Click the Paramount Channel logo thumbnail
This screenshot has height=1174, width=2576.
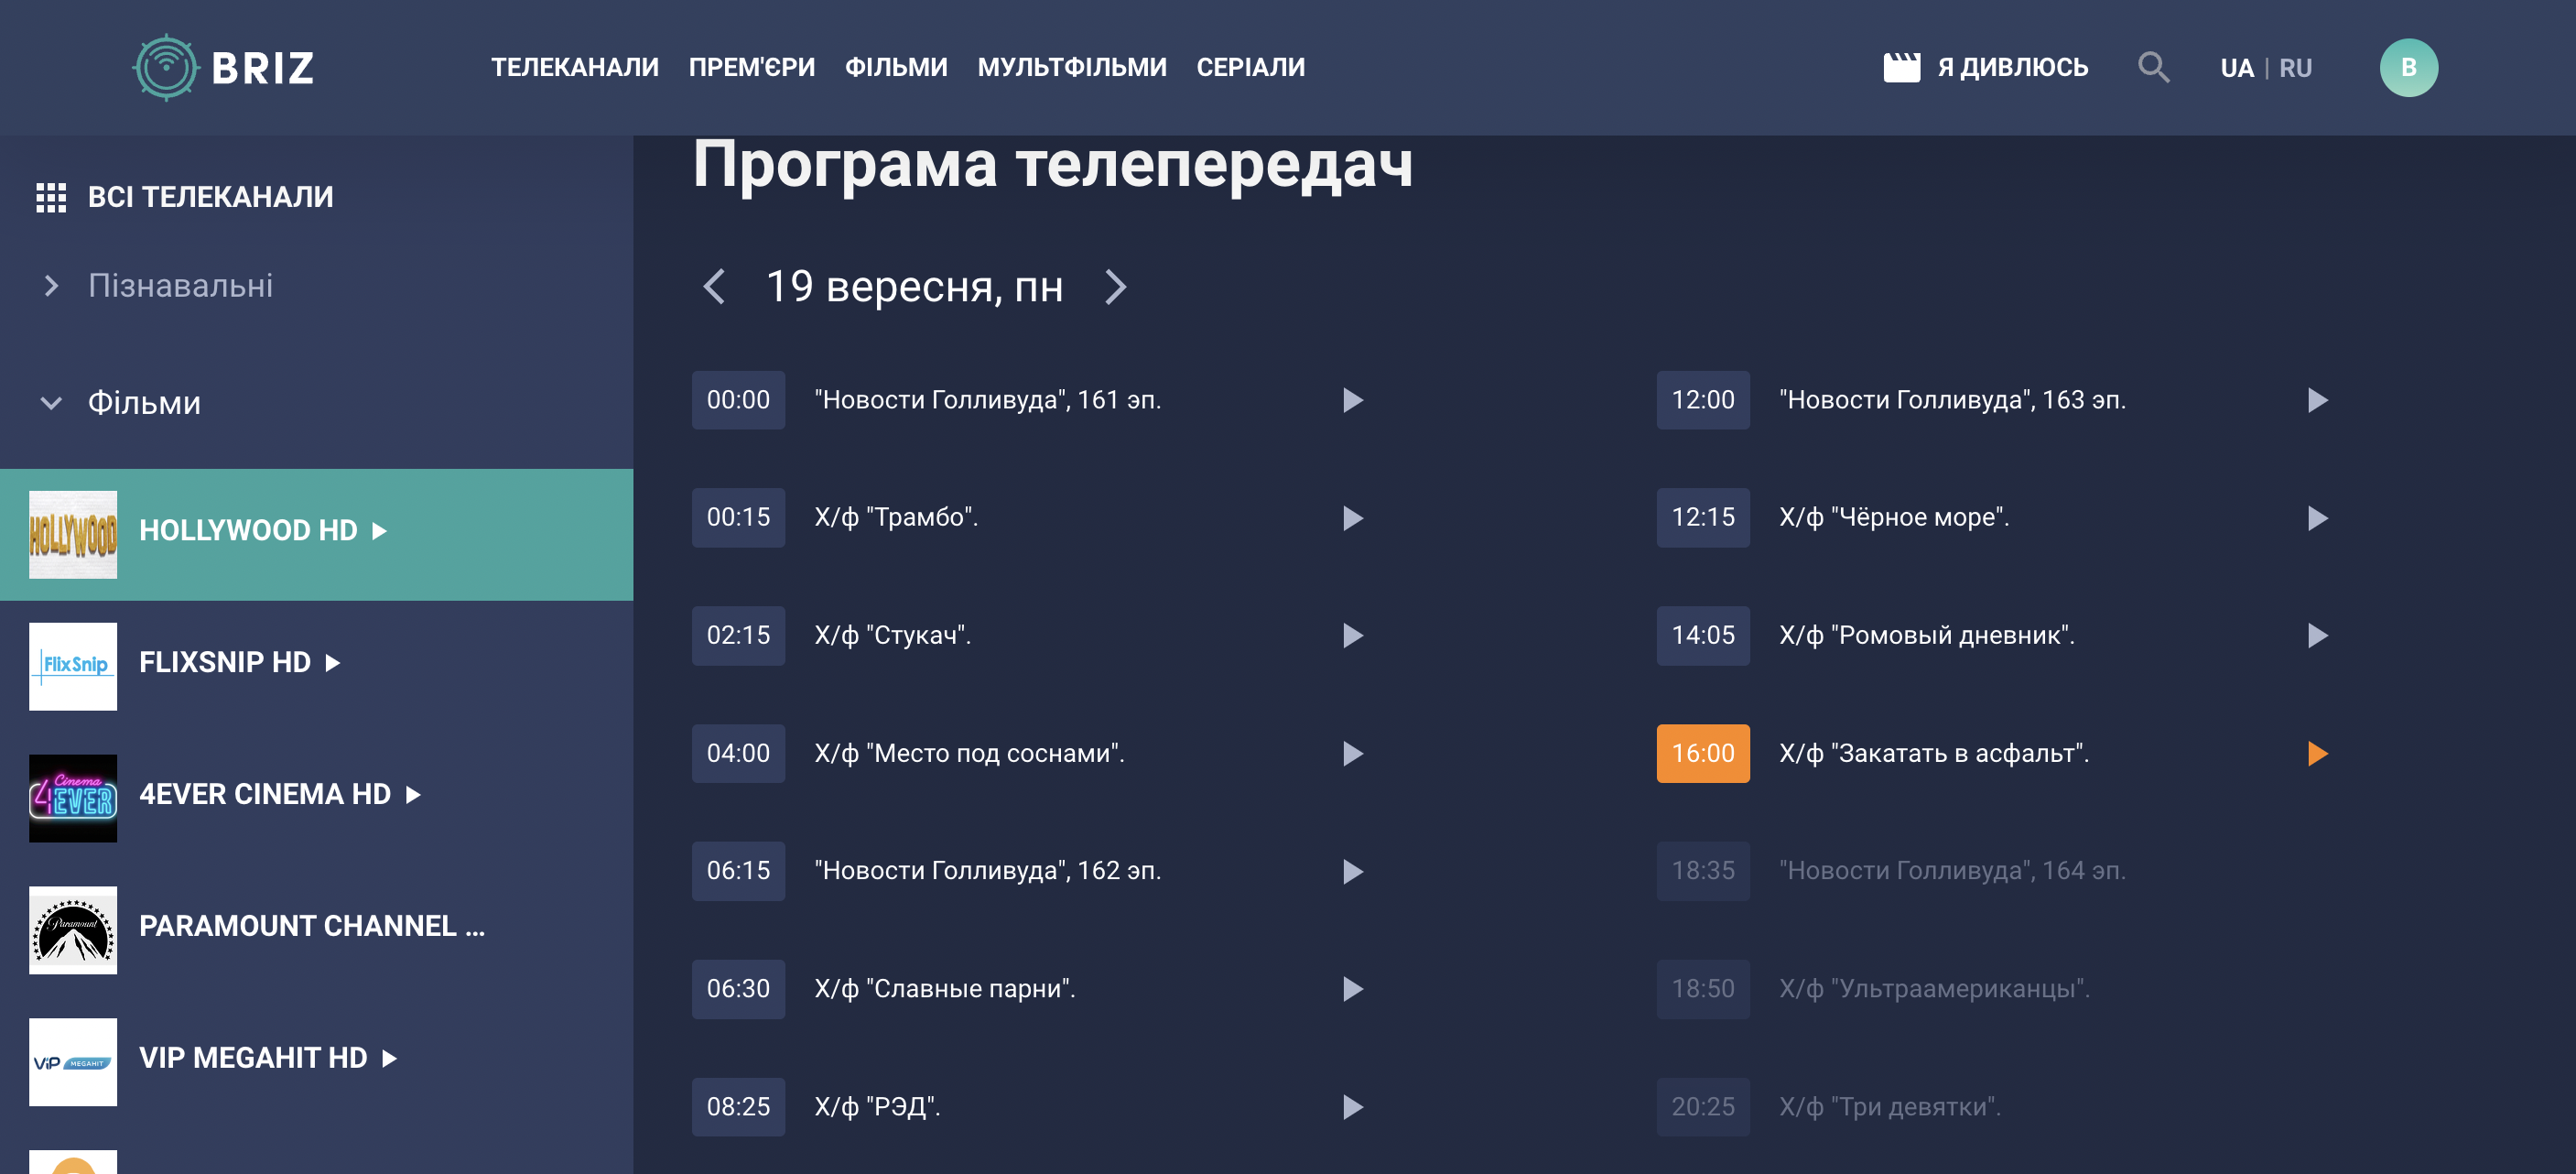[73, 929]
